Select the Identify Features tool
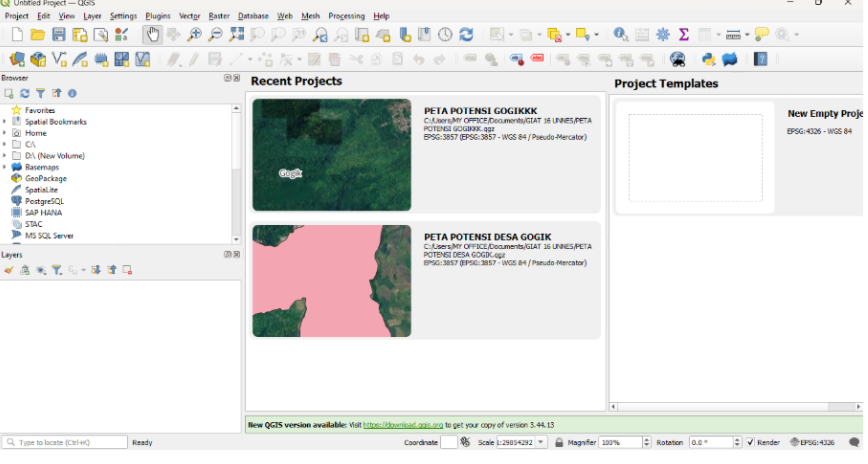Screen dimensions: 868x464 (621, 34)
